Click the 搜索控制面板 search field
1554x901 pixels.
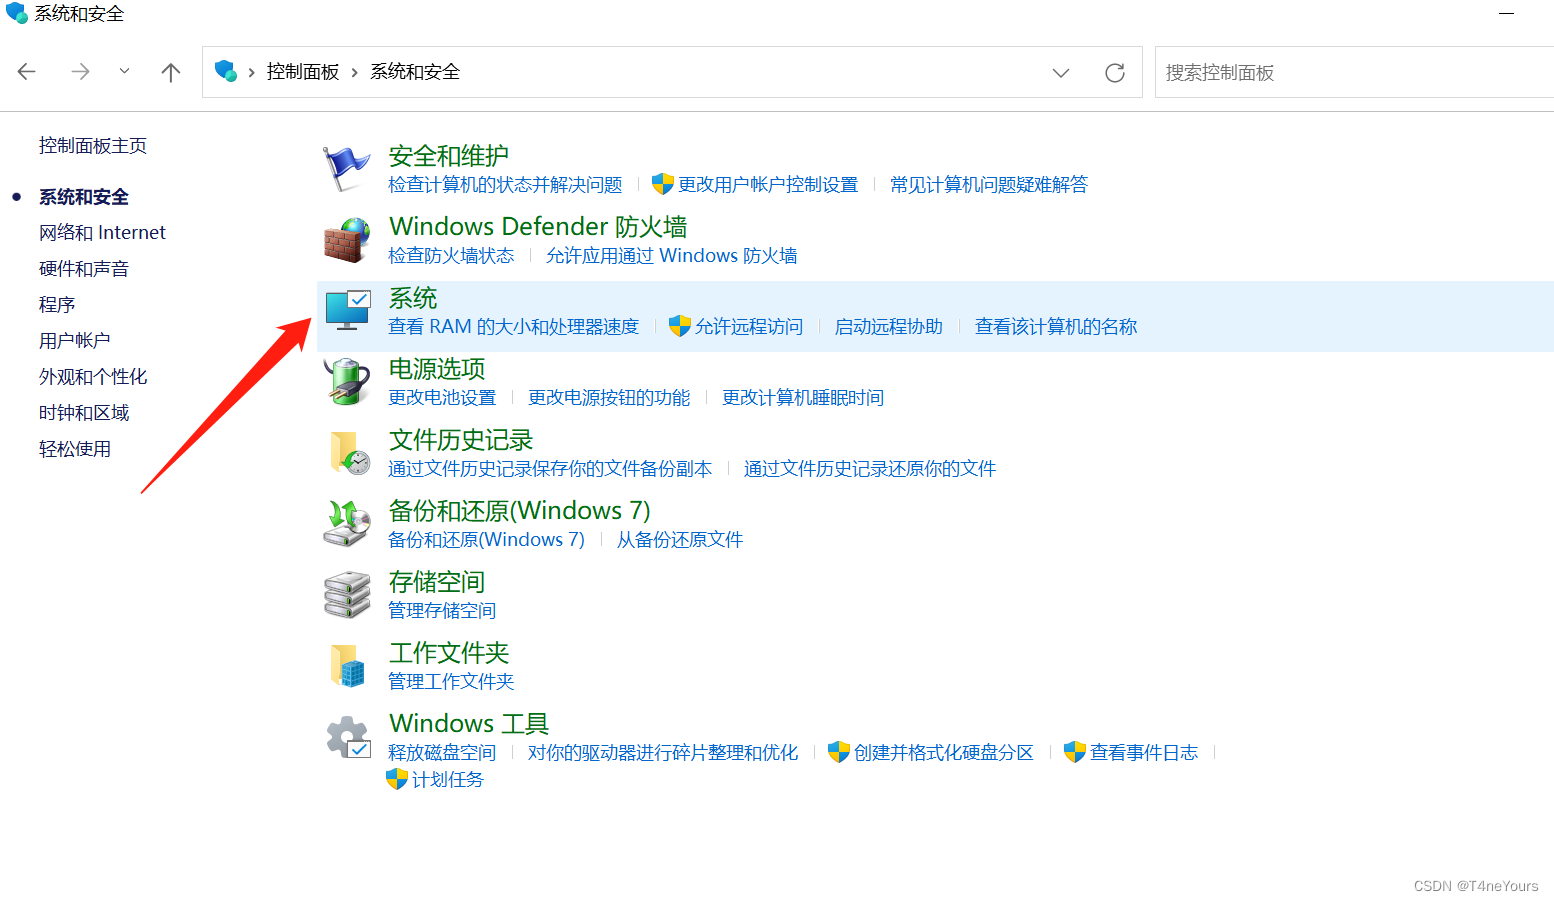point(1354,72)
